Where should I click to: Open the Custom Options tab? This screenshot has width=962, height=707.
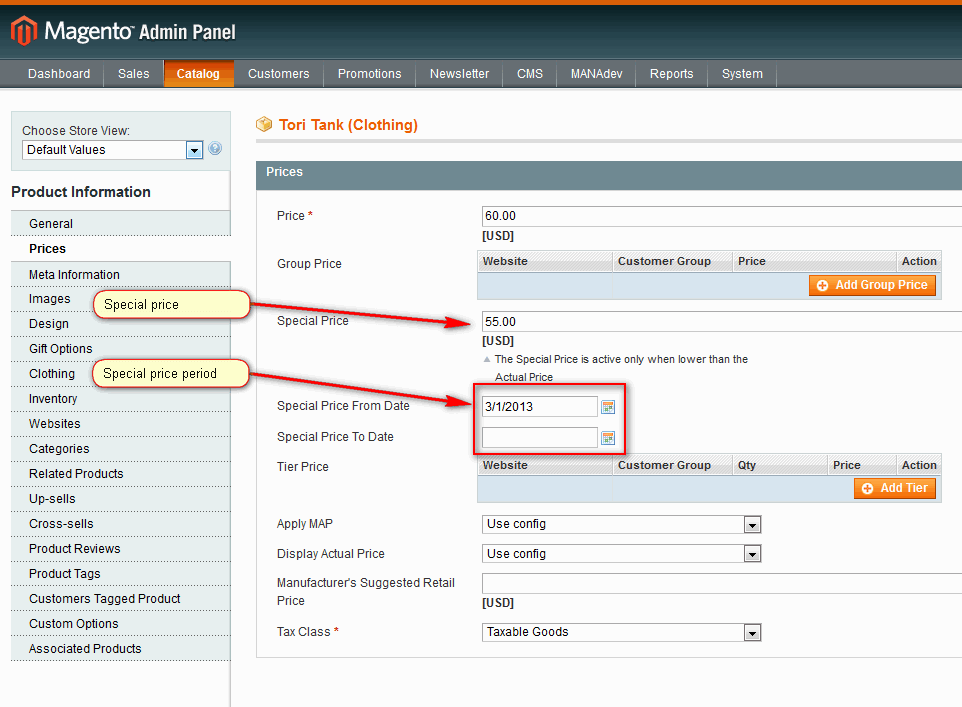click(120, 624)
